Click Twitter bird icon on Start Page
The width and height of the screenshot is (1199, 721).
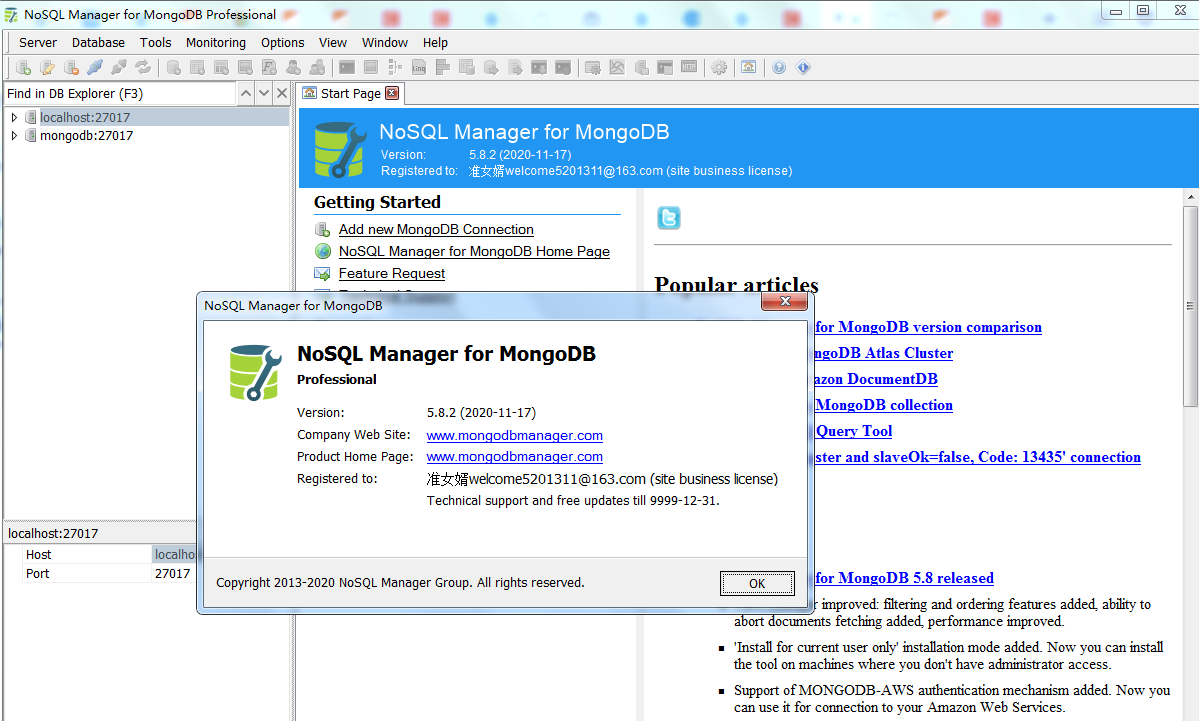tap(669, 218)
